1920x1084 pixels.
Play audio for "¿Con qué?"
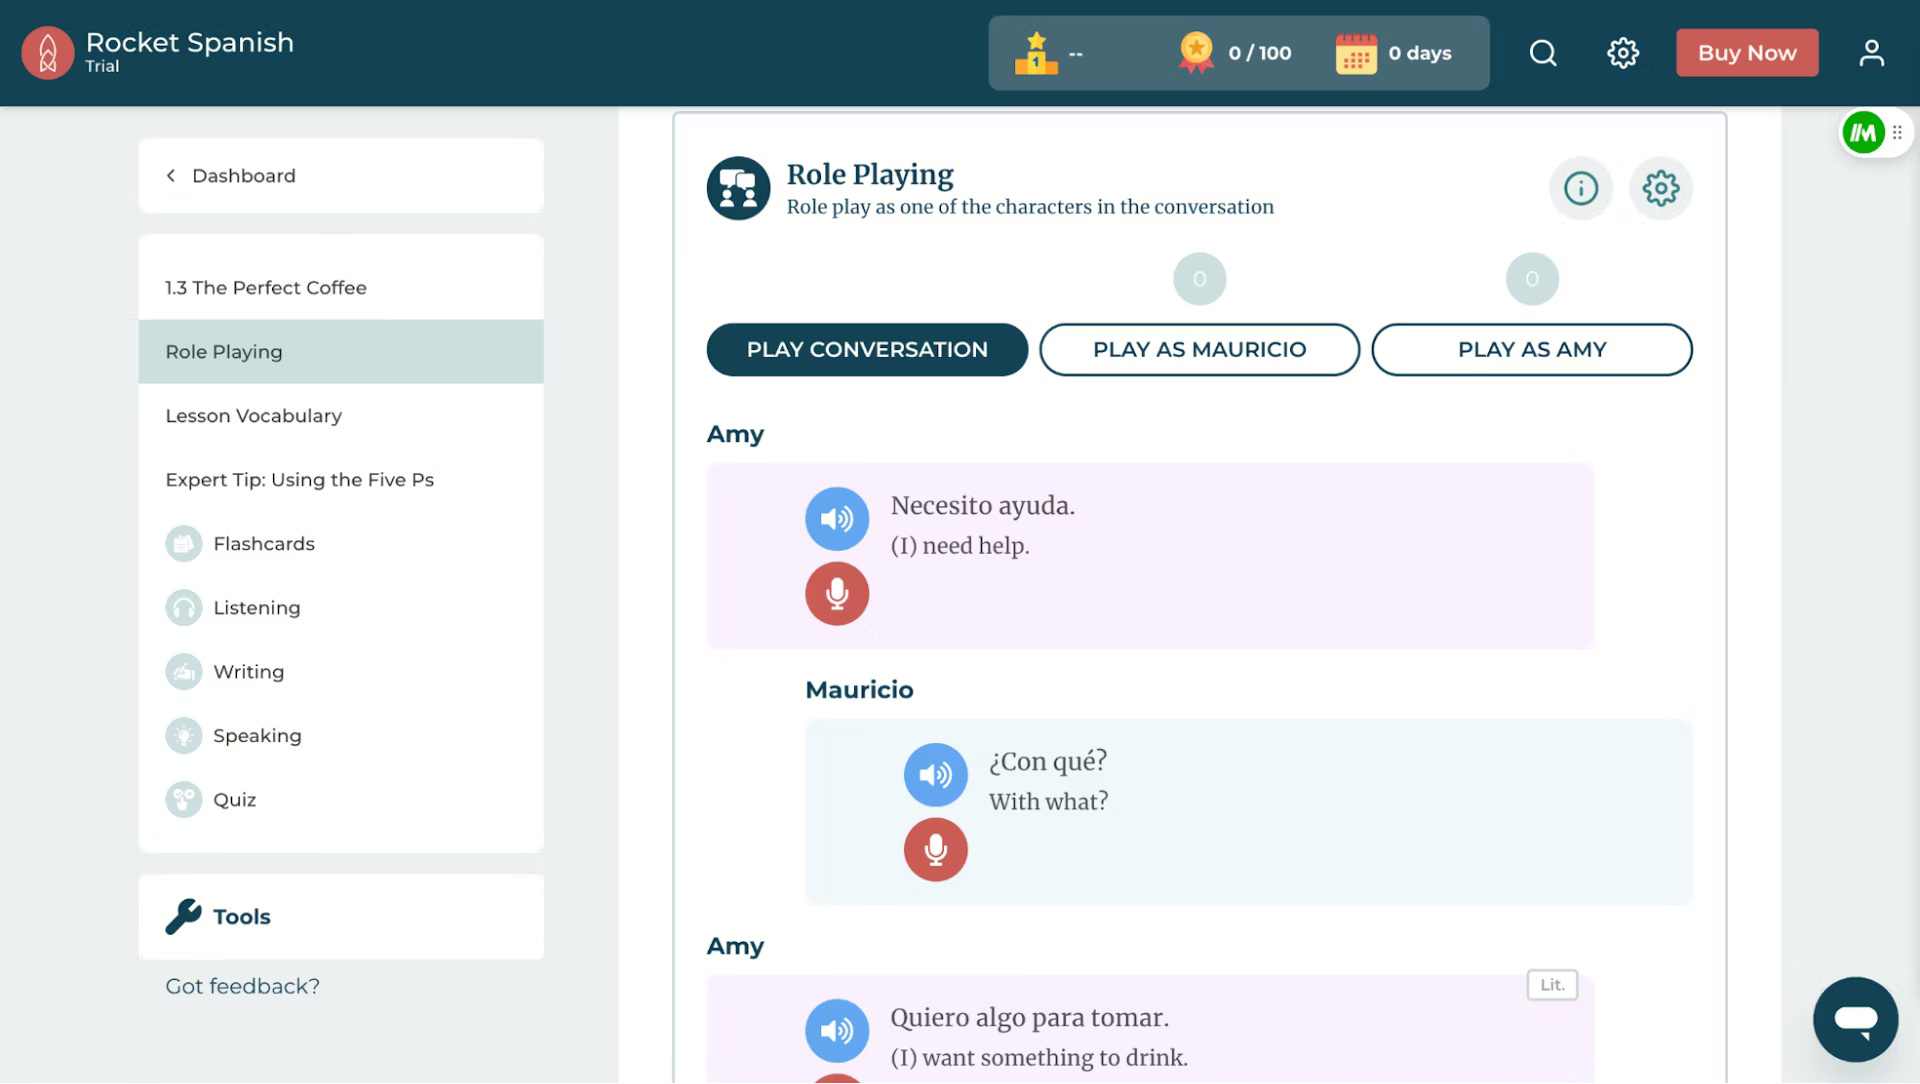(936, 775)
